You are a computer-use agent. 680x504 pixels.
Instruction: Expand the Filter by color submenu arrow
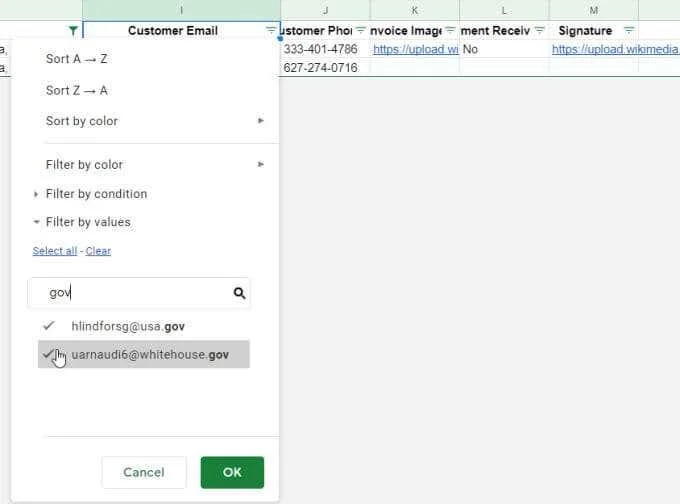pos(261,164)
